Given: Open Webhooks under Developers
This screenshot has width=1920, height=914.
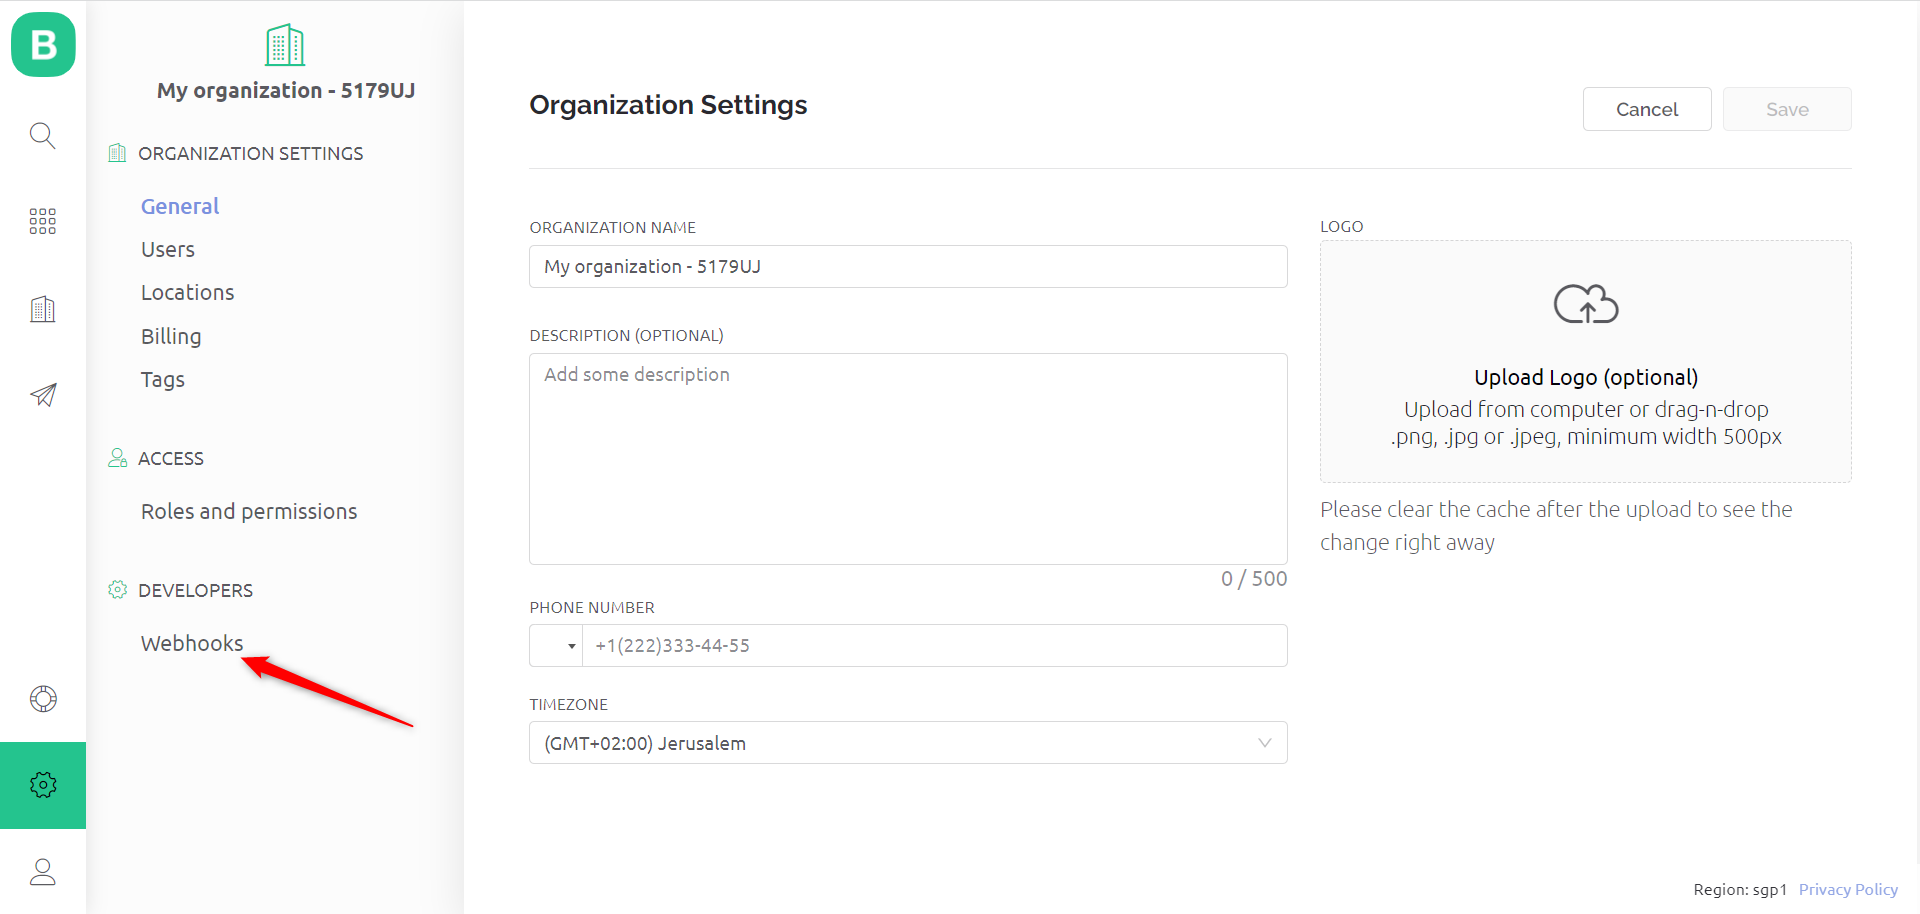Looking at the screenshot, I should click(x=192, y=644).
